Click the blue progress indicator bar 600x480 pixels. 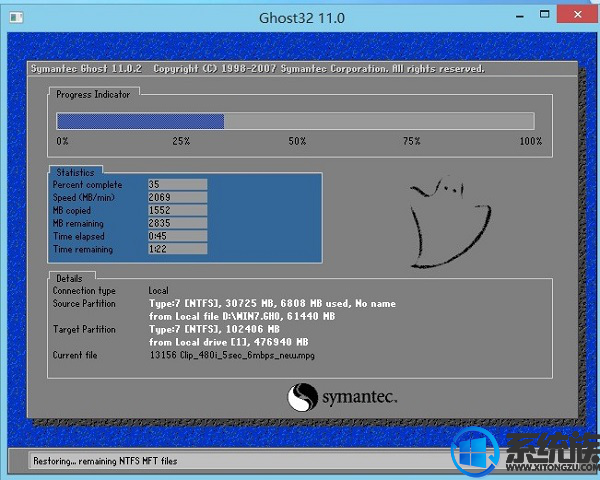point(140,121)
